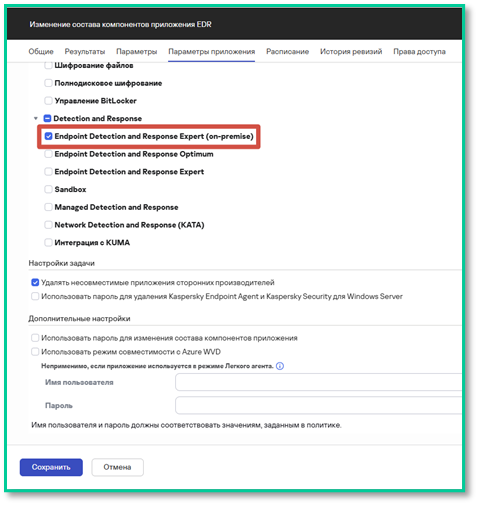Check Endpoint Detection and Response Optimum
Screen dimensions: 478x505
[x=48, y=154]
